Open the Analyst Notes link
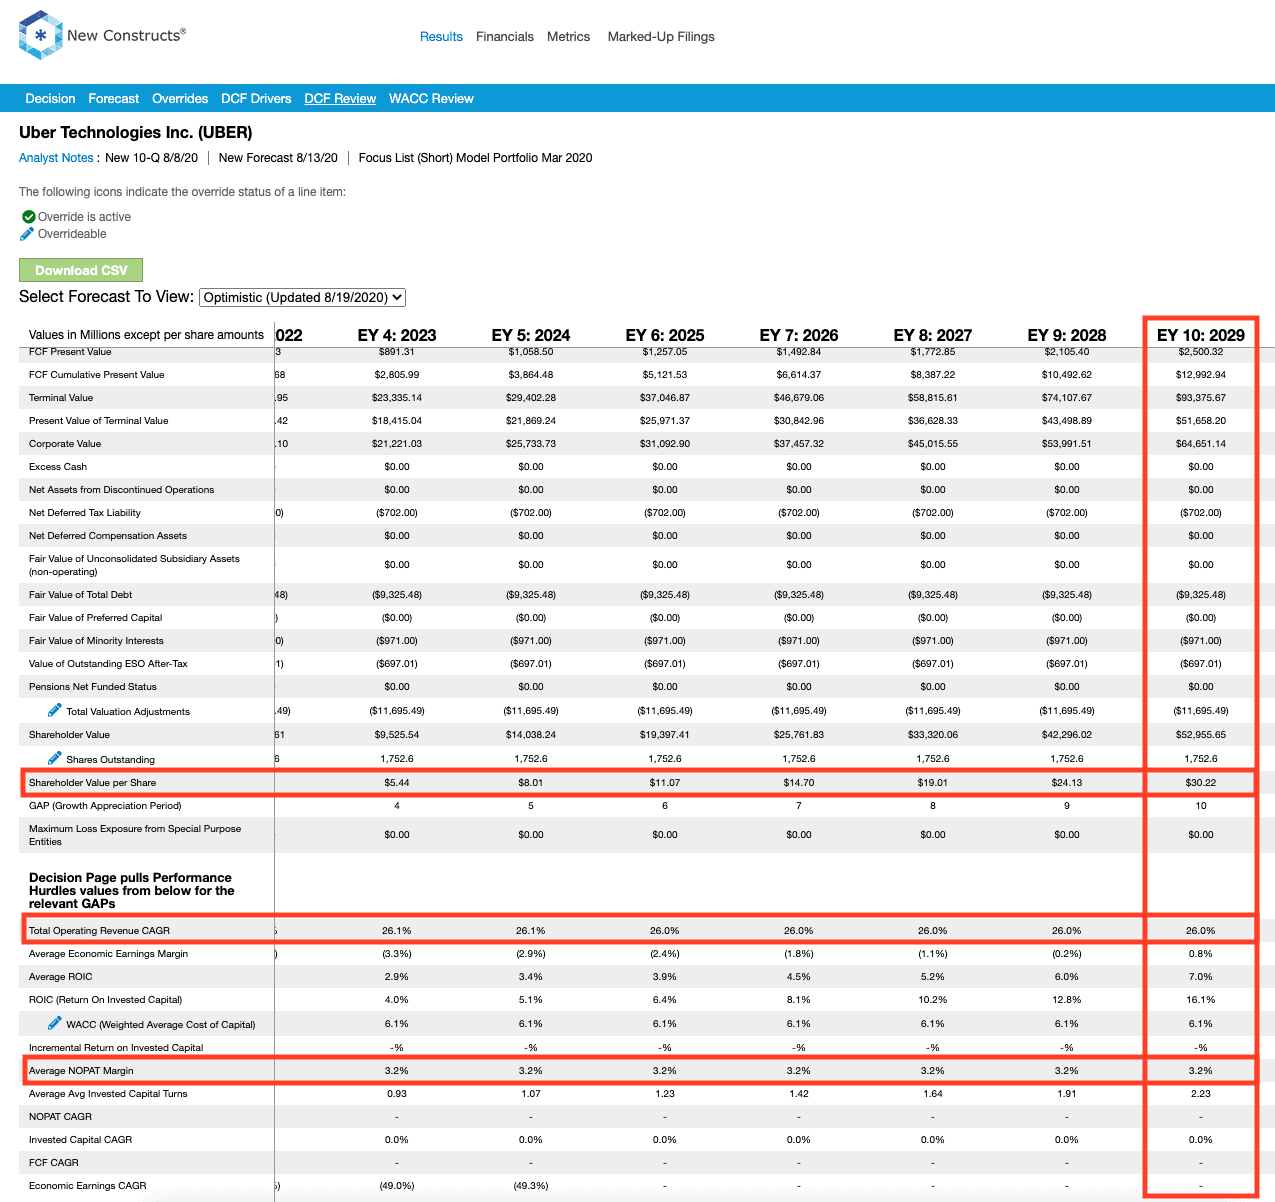1275x1202 pixels. 56,158
